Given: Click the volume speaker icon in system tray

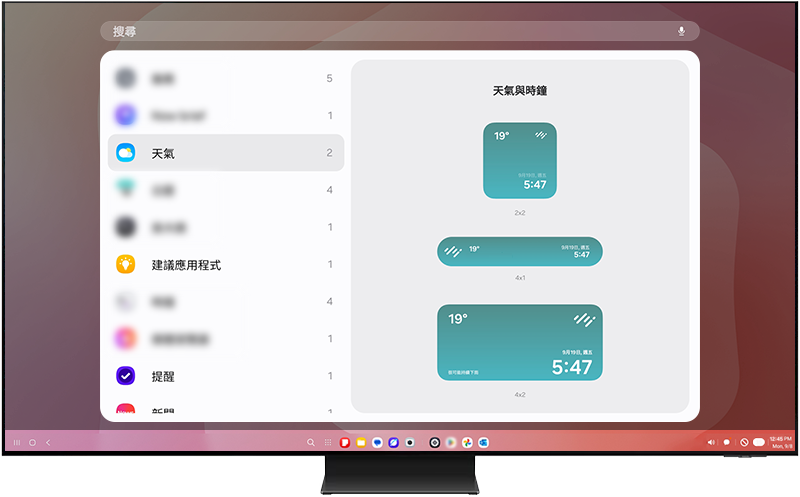Looking at the screenshot, I should pos(711,442).
